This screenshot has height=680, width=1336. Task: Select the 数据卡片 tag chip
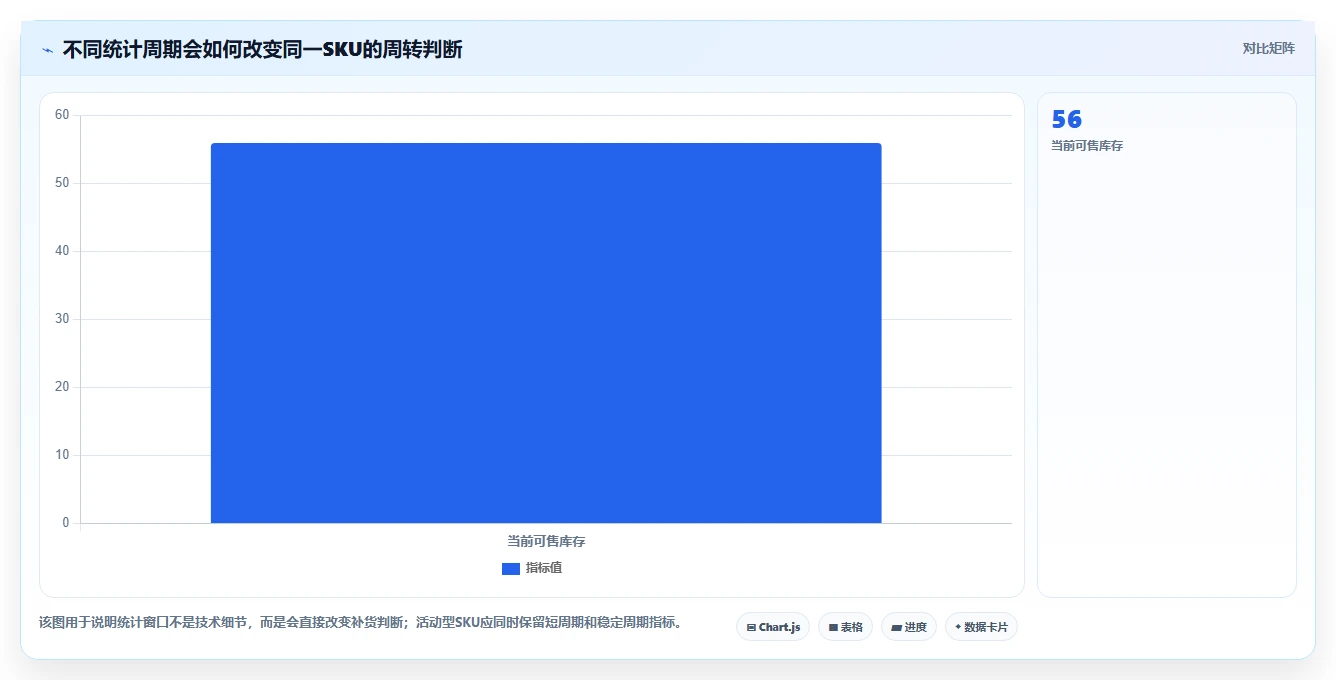(x=981, y=627)
